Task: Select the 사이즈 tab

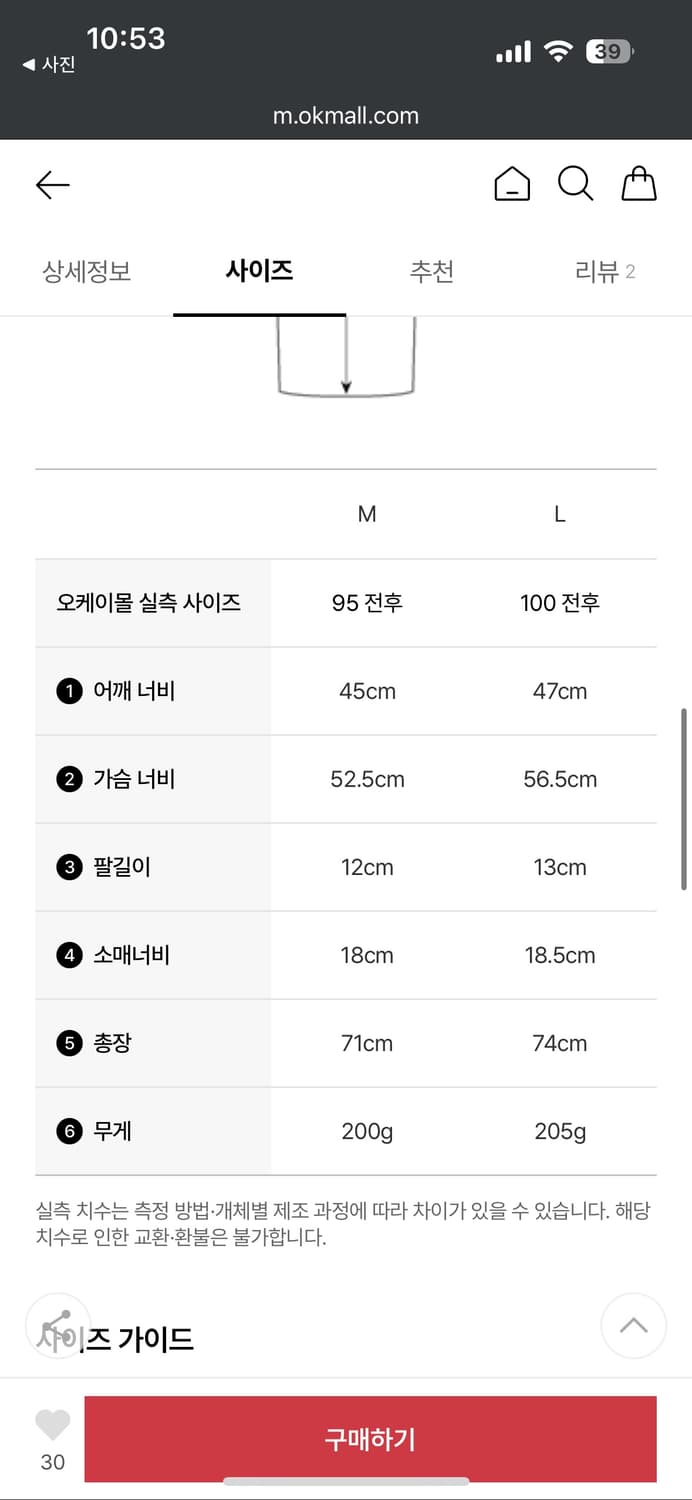Action: (259, 271)
